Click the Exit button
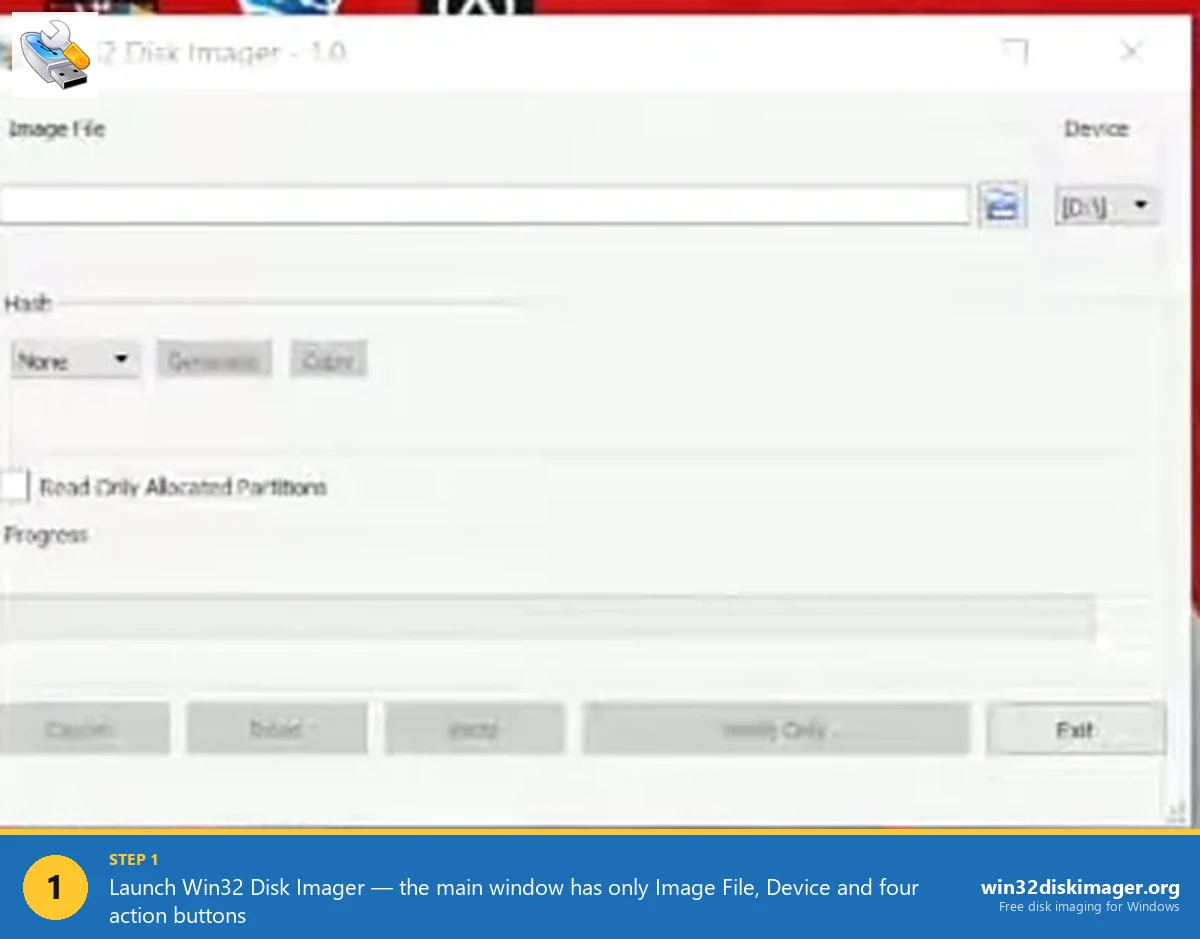Viewport: 1200px width, 939px height. pyautogui.click(x=1075, y=729)
